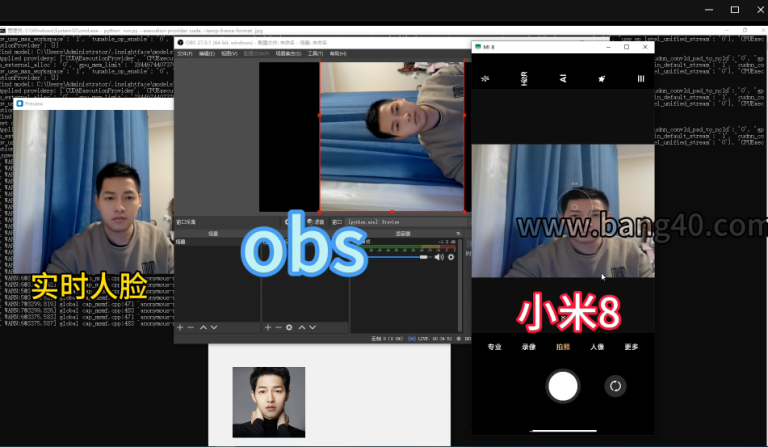The image size is (768, 447).
Task: Add a scene with plus icon
Action: [180, 327]
